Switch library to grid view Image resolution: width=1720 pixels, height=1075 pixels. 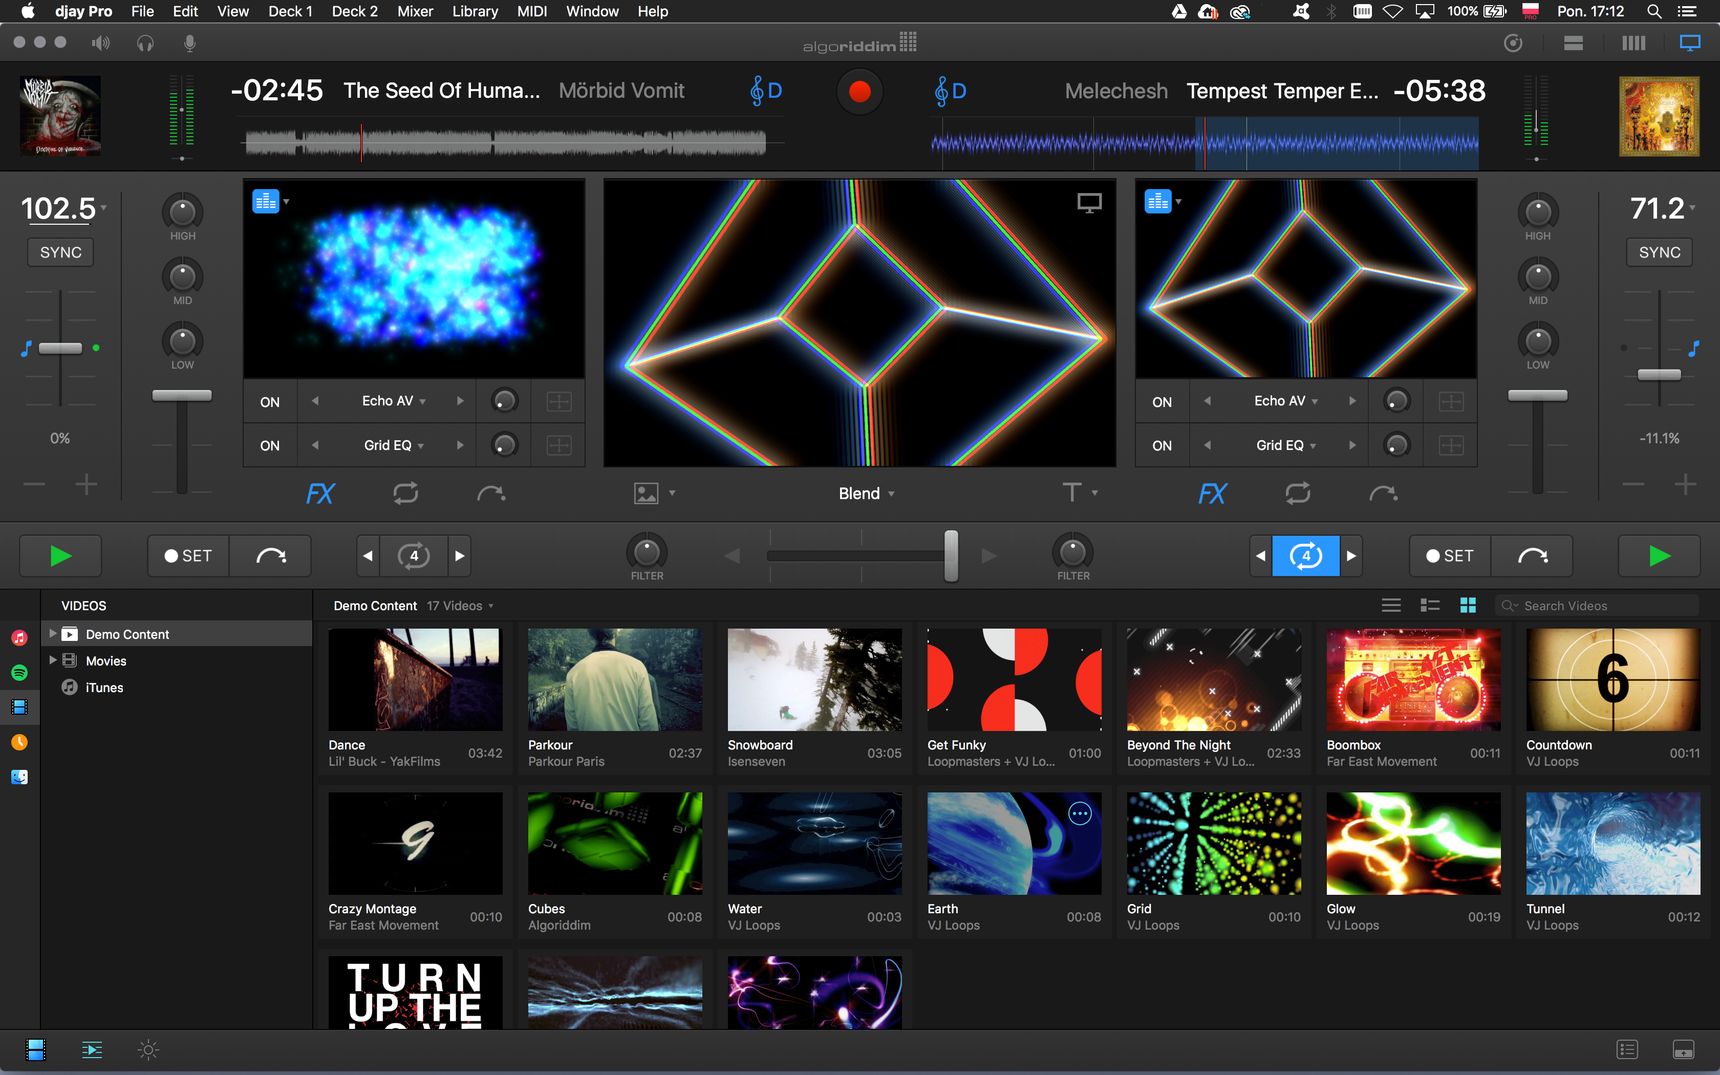click(x=1468, y=605)
